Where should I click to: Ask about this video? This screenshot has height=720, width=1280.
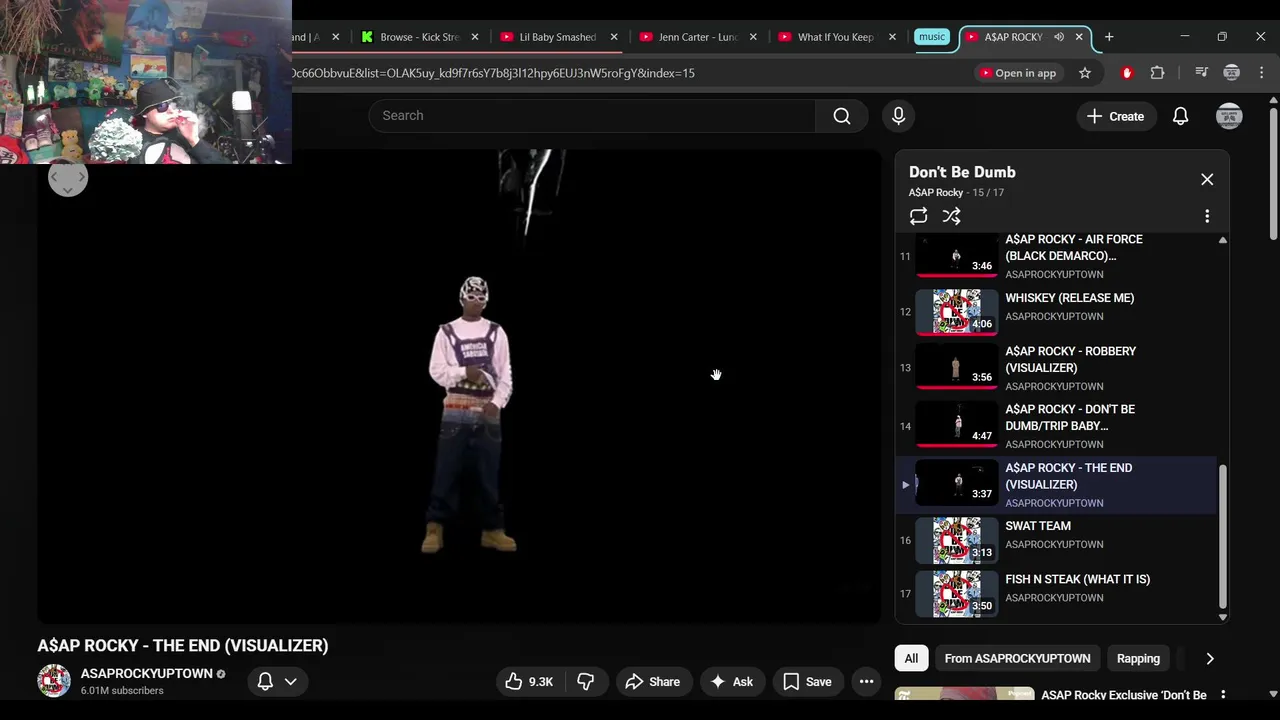(731, 682)
